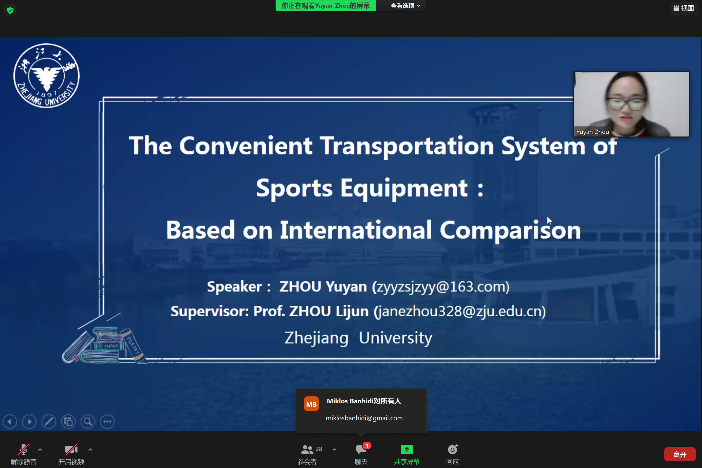Open slideshow more options ellipsis

coord(107,421)
